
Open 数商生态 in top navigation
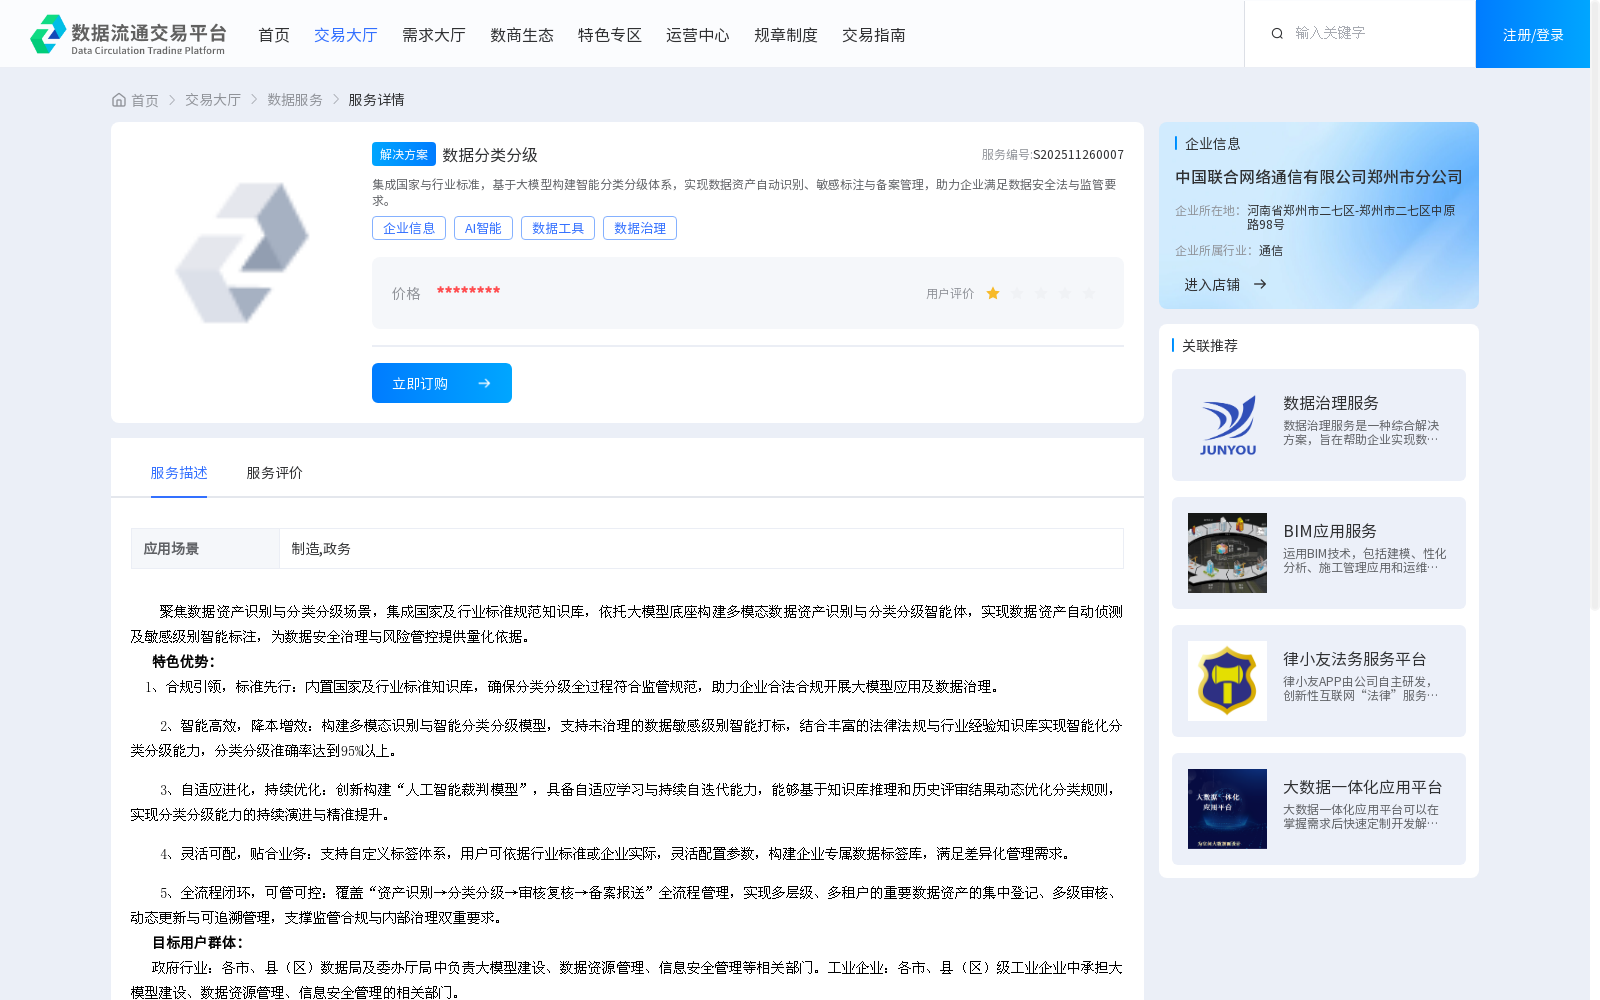(x=522, y=35)
